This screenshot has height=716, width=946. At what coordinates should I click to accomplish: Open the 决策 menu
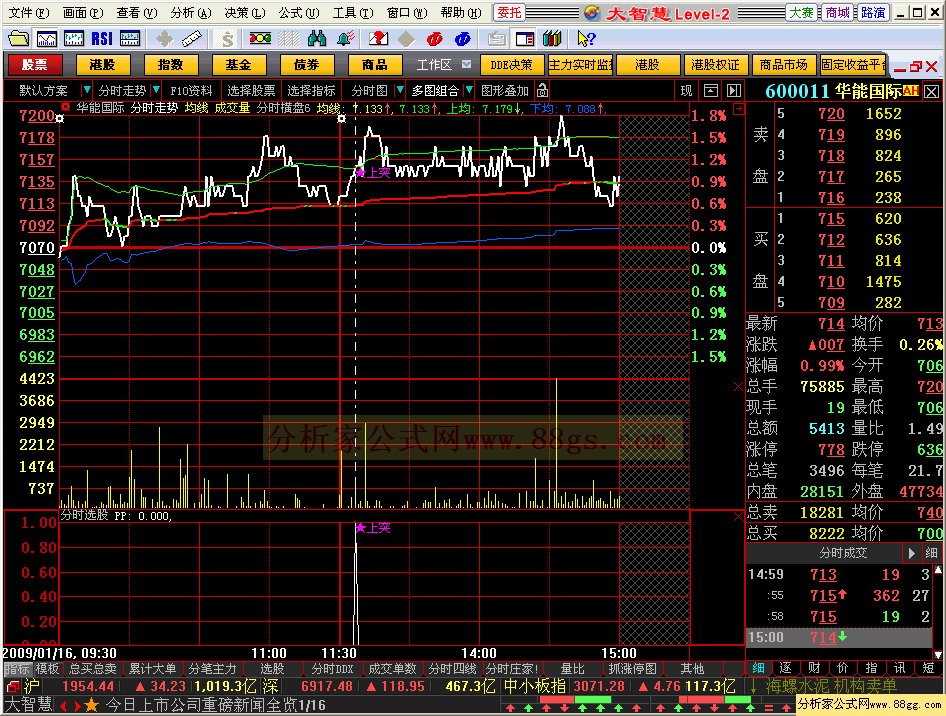click(244, 13)
